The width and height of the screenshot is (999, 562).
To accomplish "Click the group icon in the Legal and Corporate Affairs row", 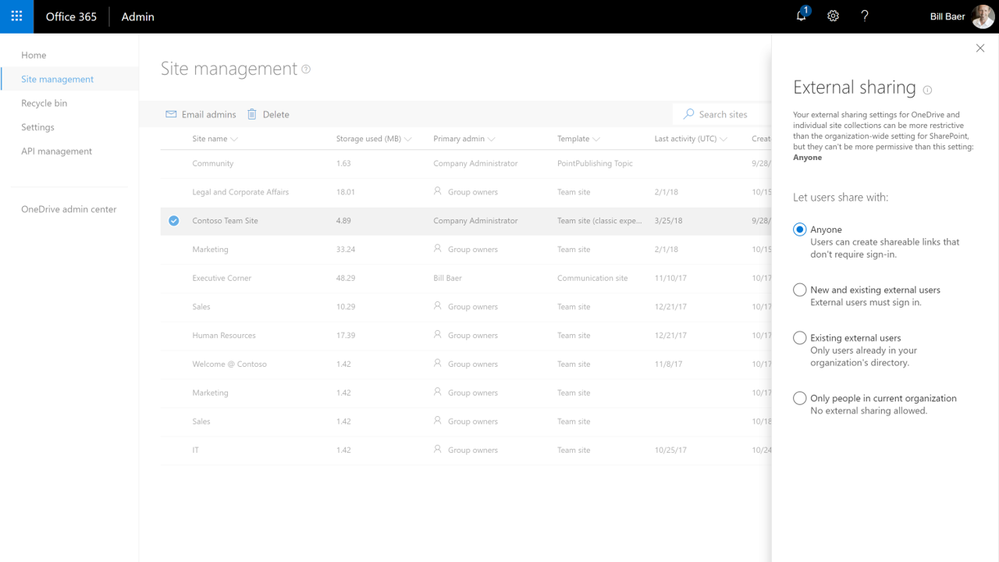I will coord(438,191).
